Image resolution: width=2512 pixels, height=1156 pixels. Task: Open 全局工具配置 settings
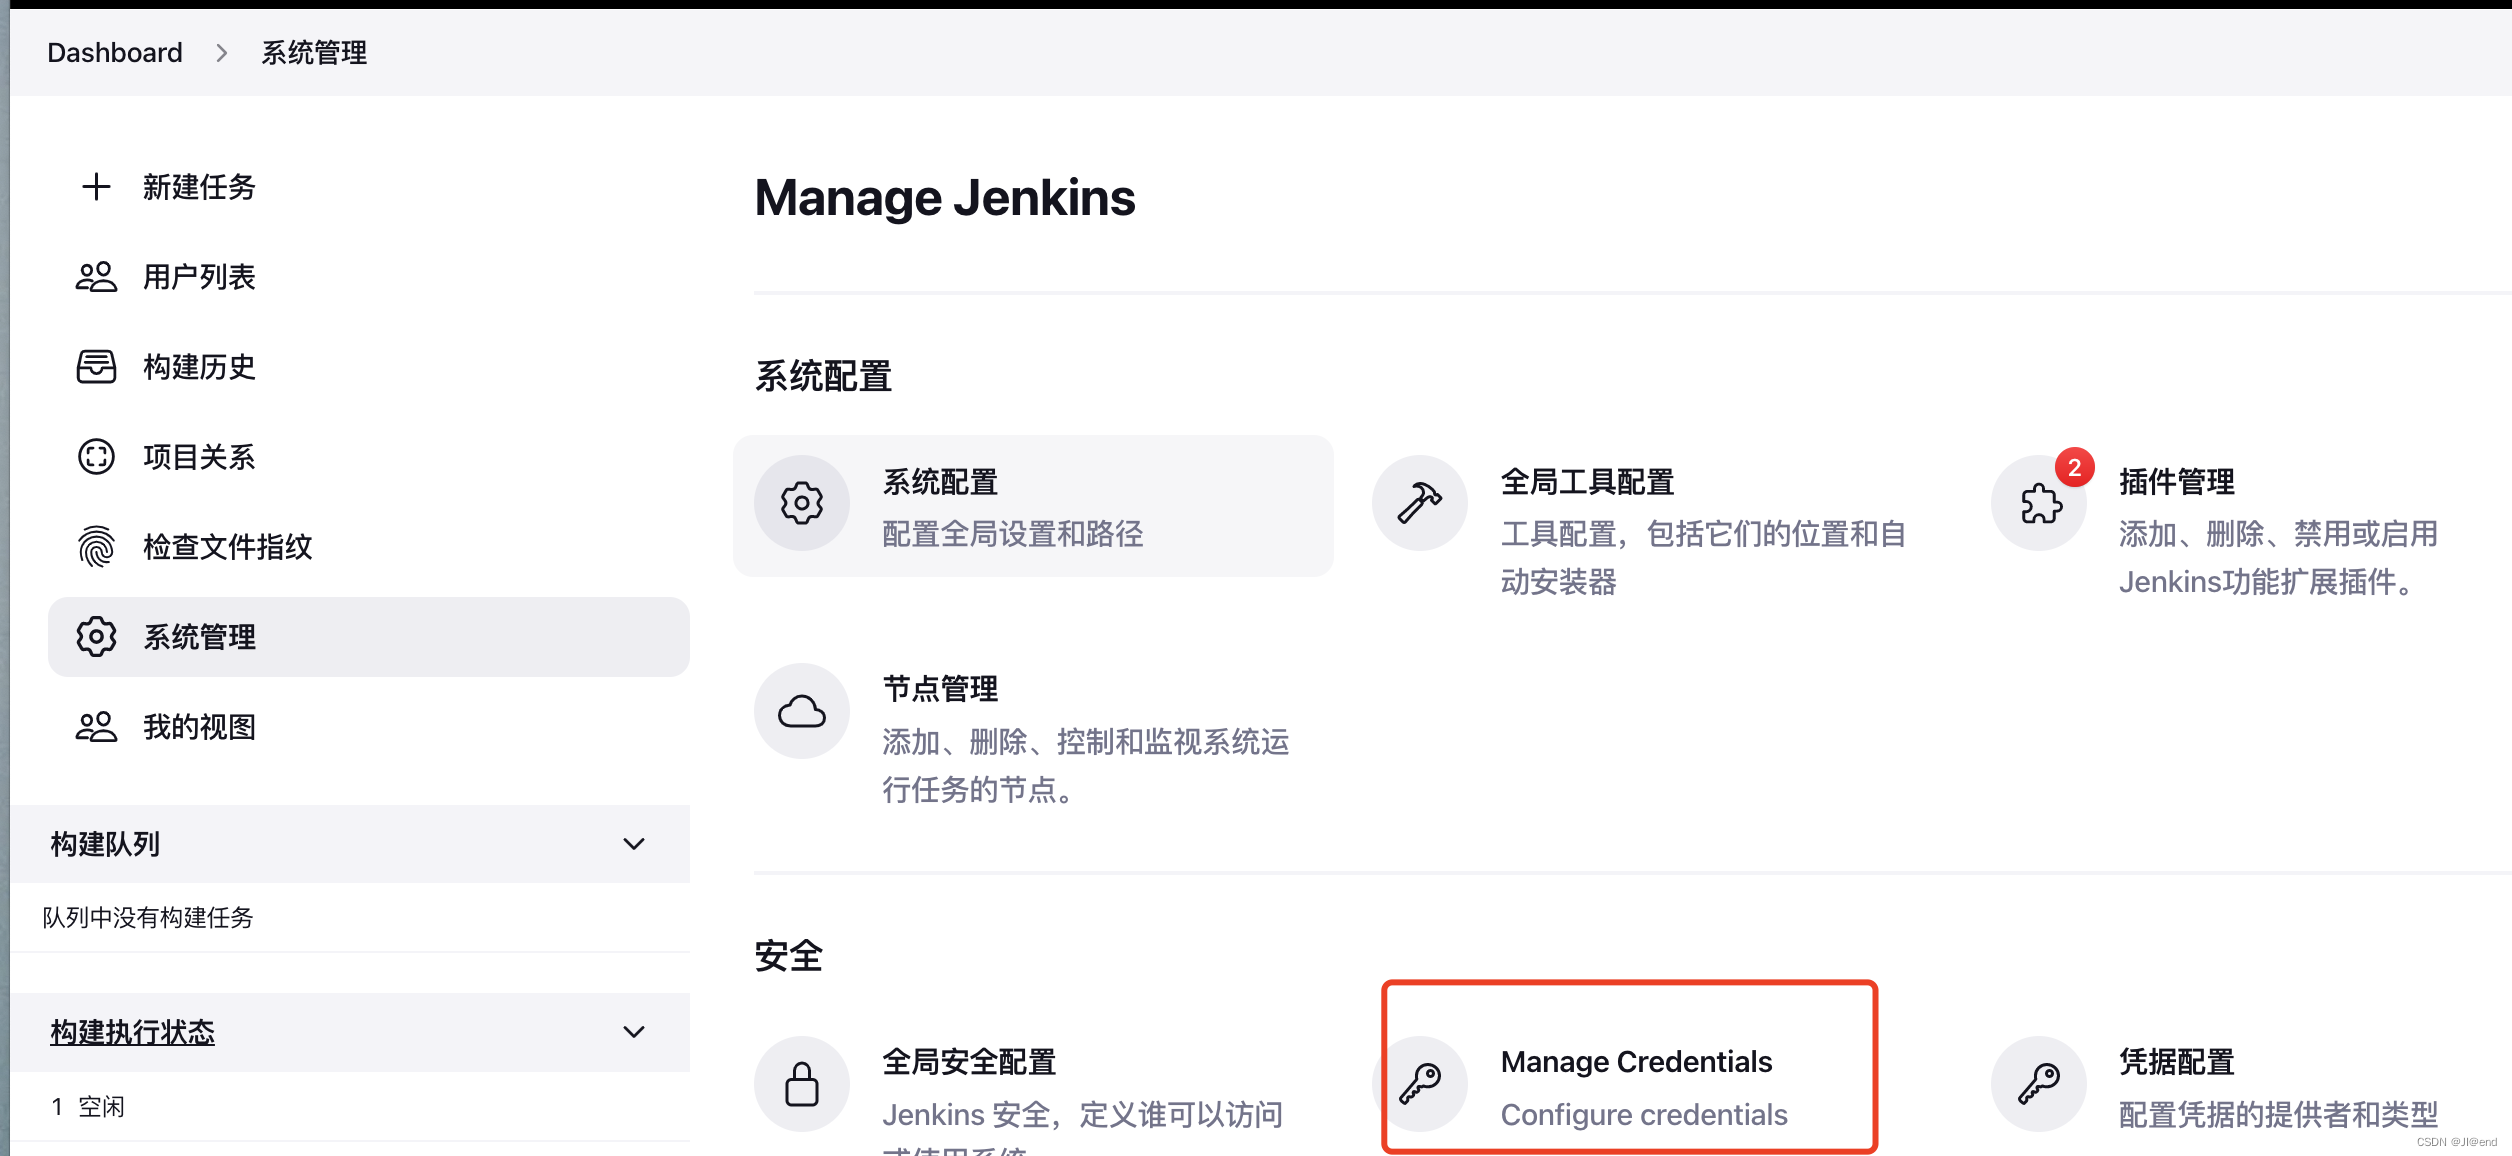1587,482
